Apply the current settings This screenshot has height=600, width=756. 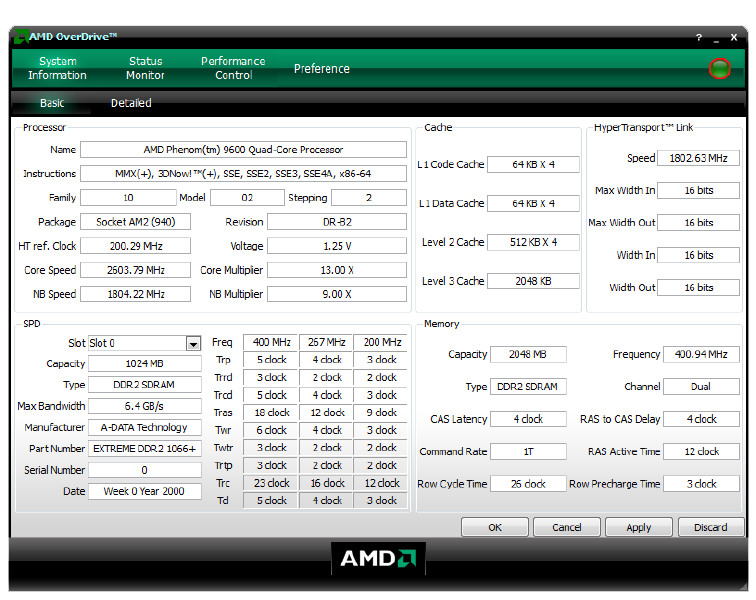click(x=639, y=528)
